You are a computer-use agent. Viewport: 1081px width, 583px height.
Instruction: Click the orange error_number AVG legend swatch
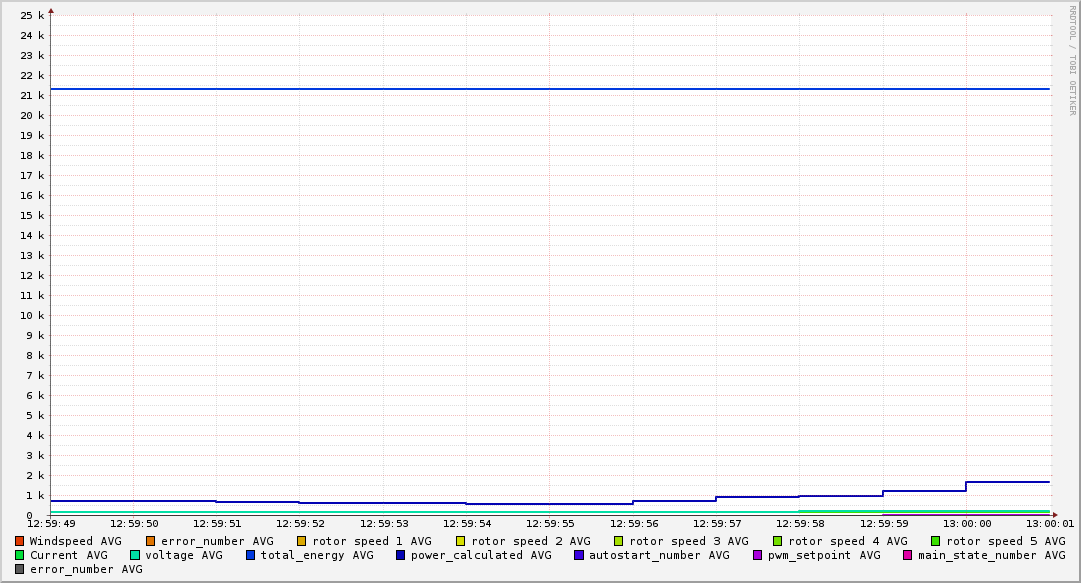[x=151, y=541]
